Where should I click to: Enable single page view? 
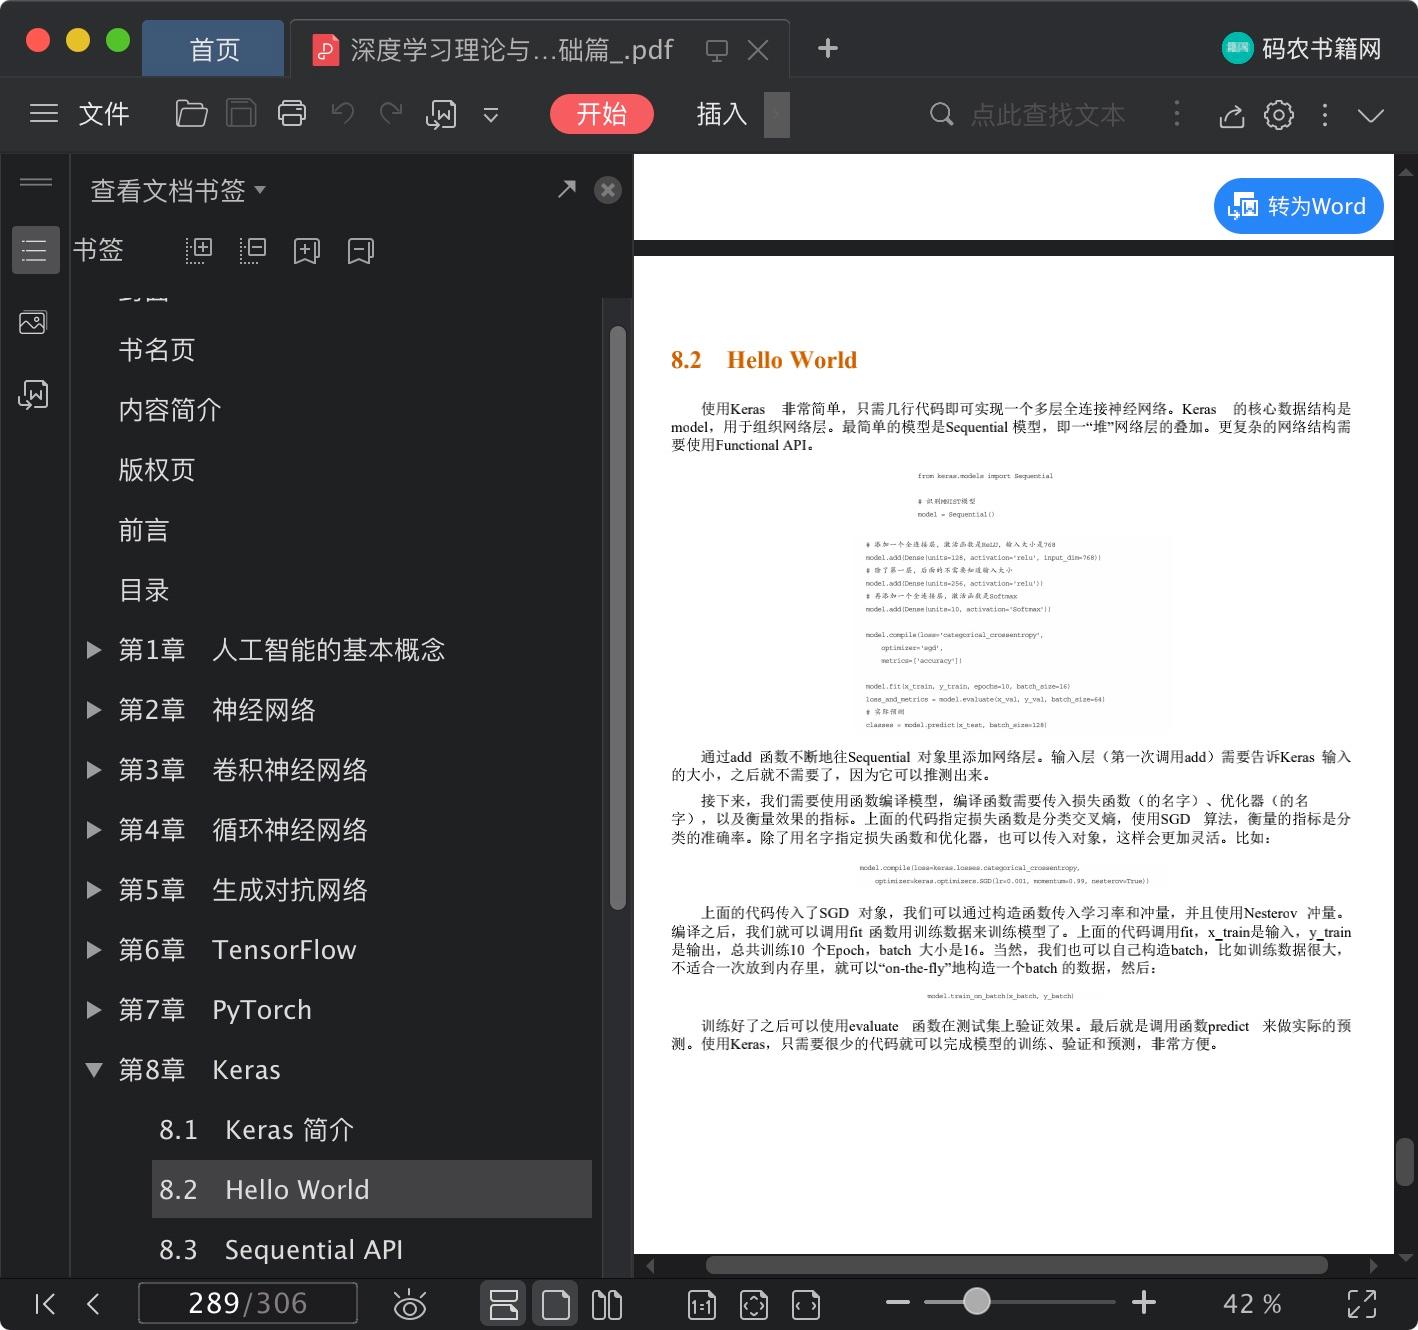556,1304
